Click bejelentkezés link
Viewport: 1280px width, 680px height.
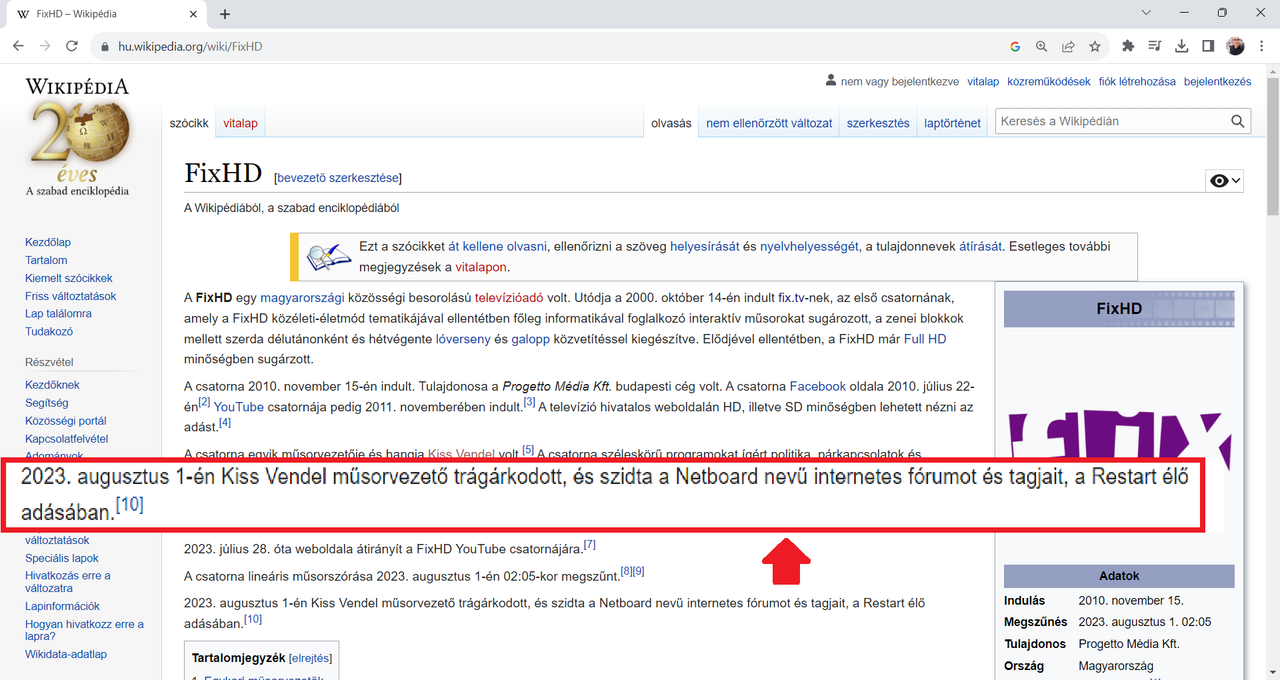pos(1217,82)
